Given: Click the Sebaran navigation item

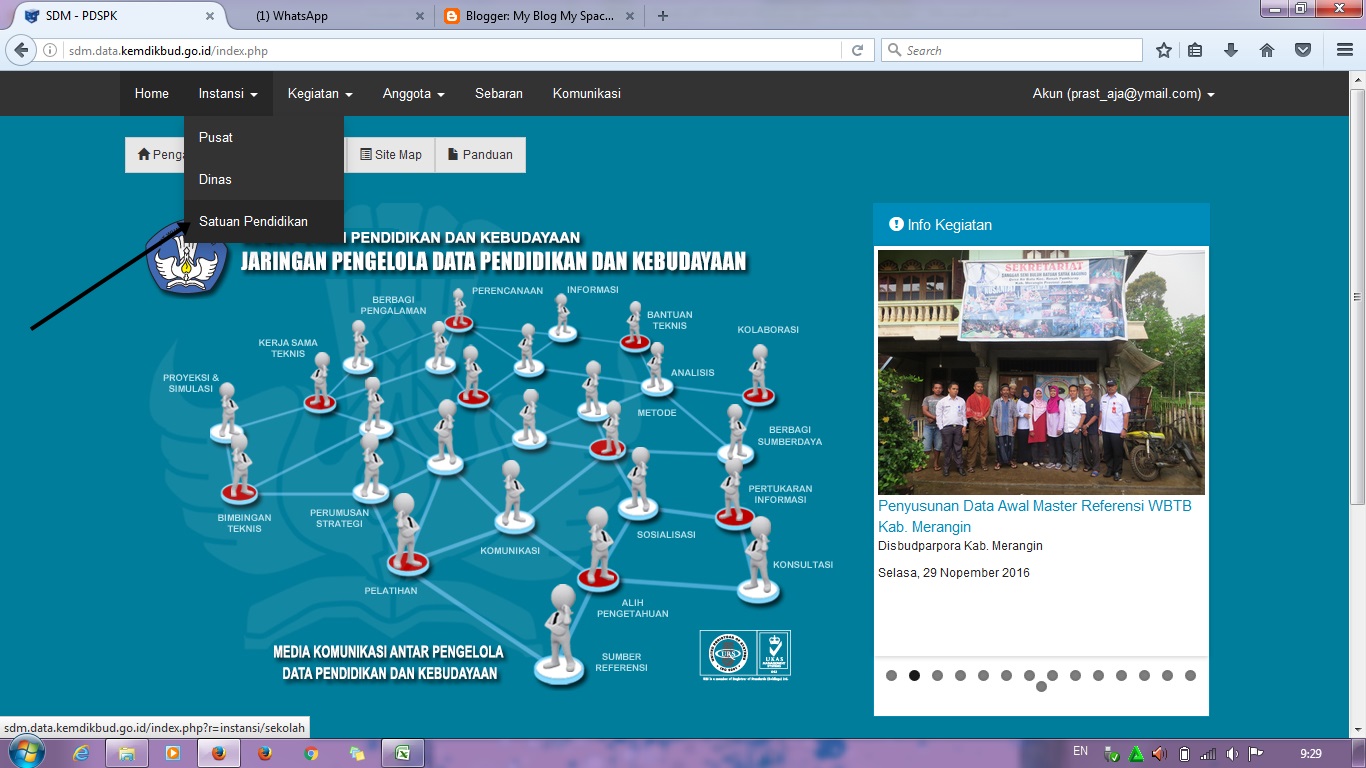Looking at the screenshot, I should [499, 93].
